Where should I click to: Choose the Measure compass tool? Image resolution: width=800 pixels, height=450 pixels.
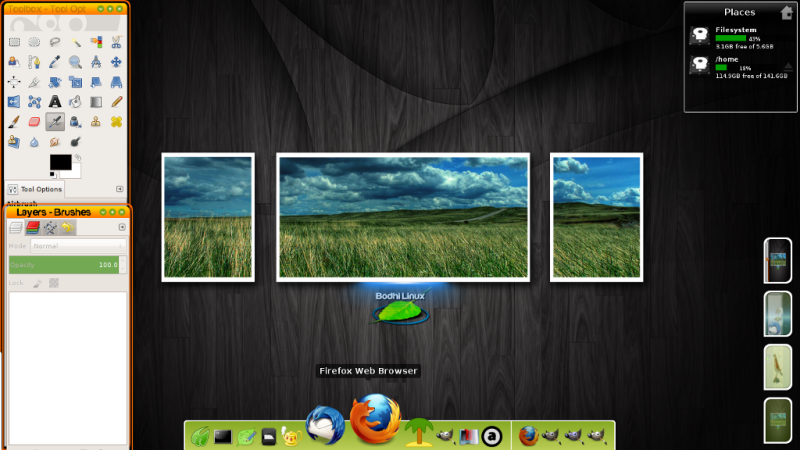[96, 62]
